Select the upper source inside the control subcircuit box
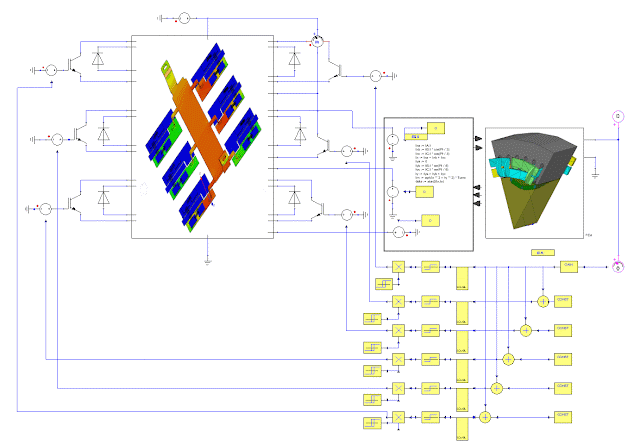Screen dimensions: 640x445 [393, 140]
